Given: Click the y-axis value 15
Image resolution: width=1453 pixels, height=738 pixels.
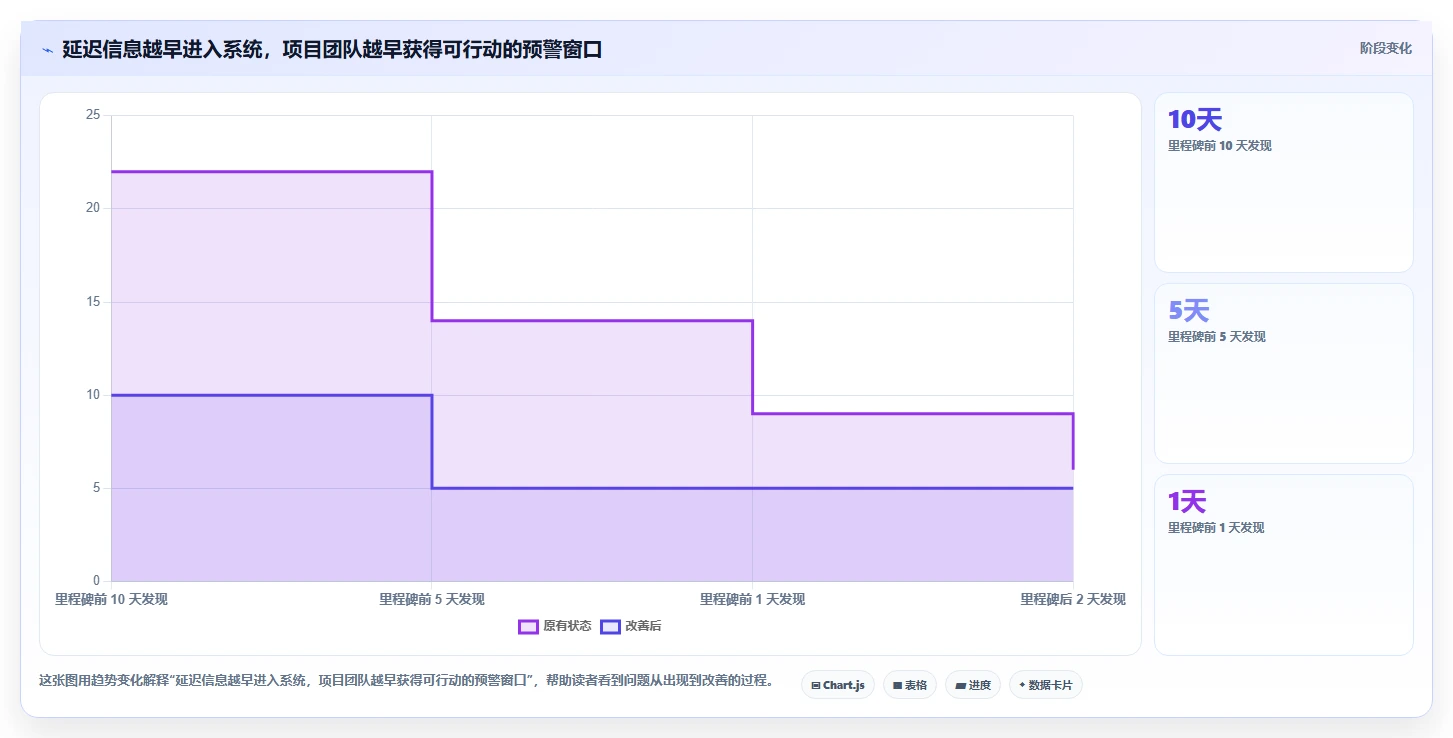Looking at the screenshot, I should [93, 301].
